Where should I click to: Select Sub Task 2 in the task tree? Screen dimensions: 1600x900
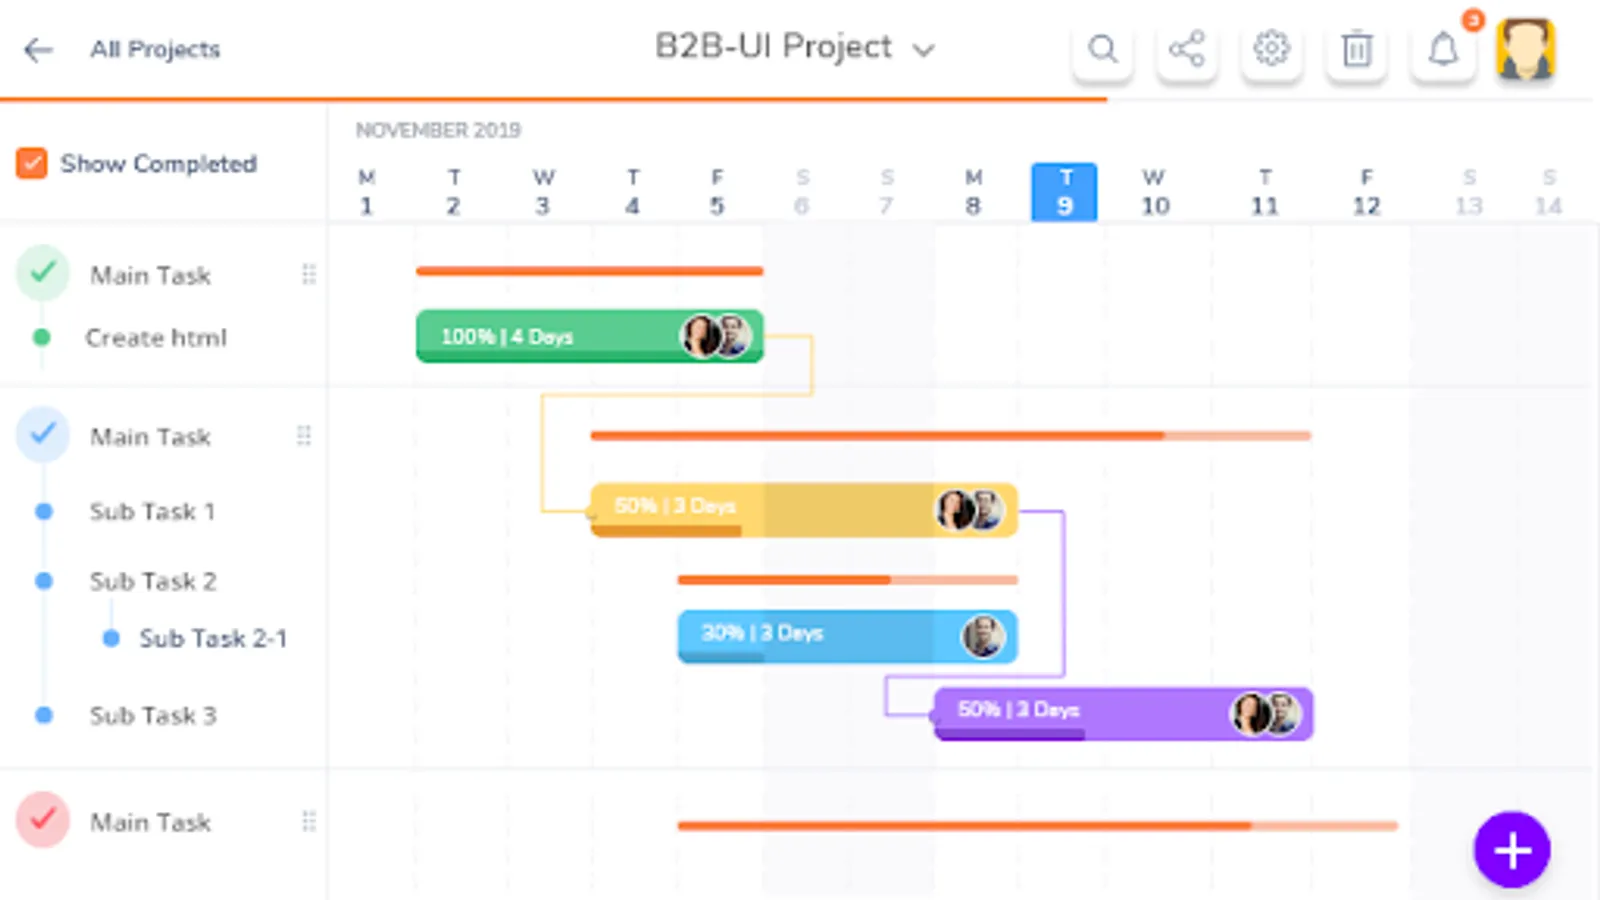pyautogui.click(x=153, y=581)
